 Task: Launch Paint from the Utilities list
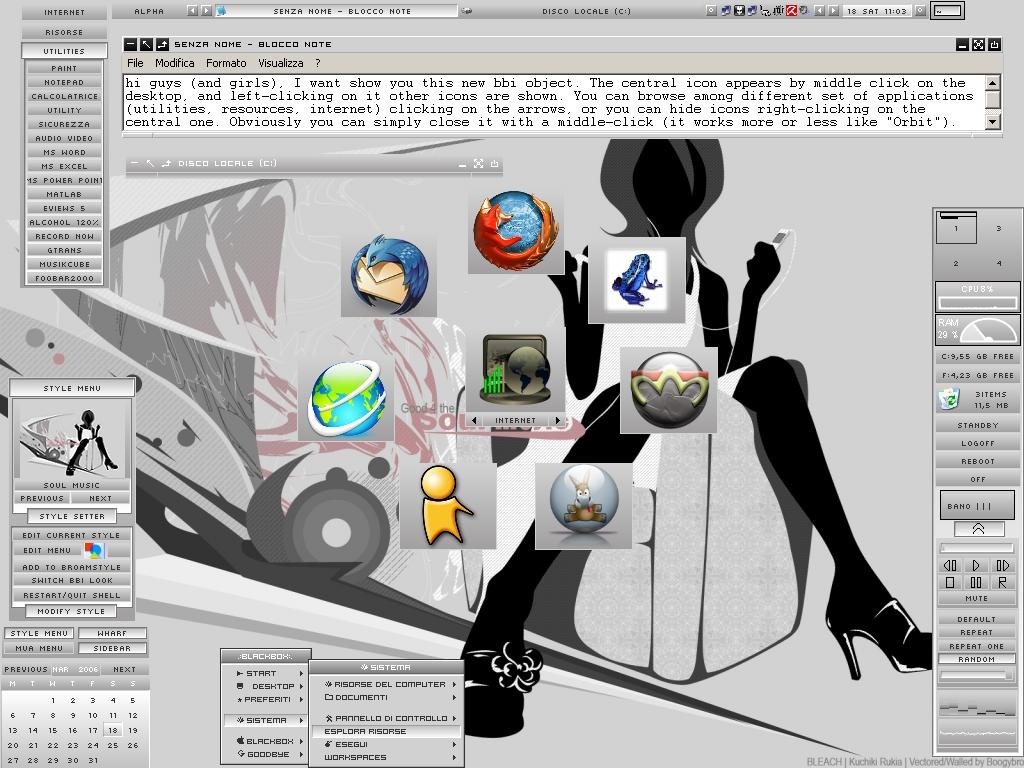(64, 68)
